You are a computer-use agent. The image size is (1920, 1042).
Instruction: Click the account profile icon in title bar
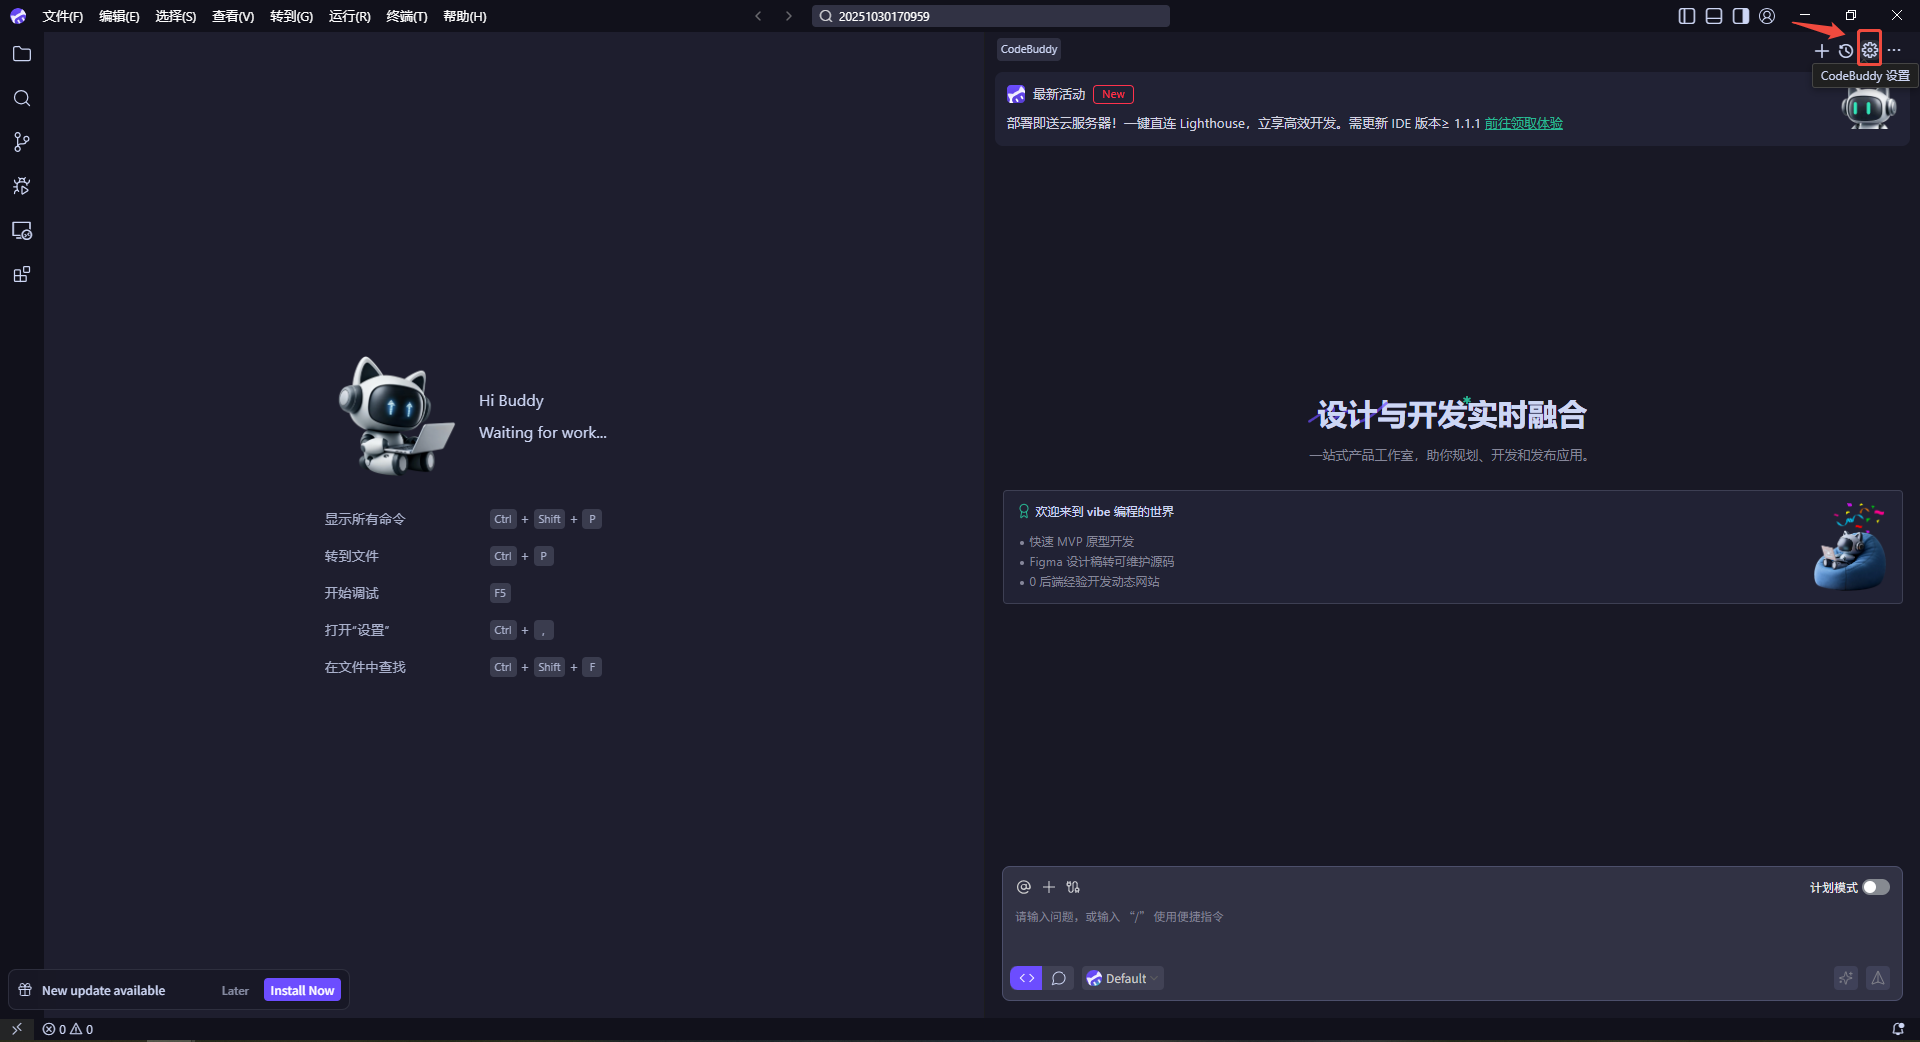tap(1767, 16)
